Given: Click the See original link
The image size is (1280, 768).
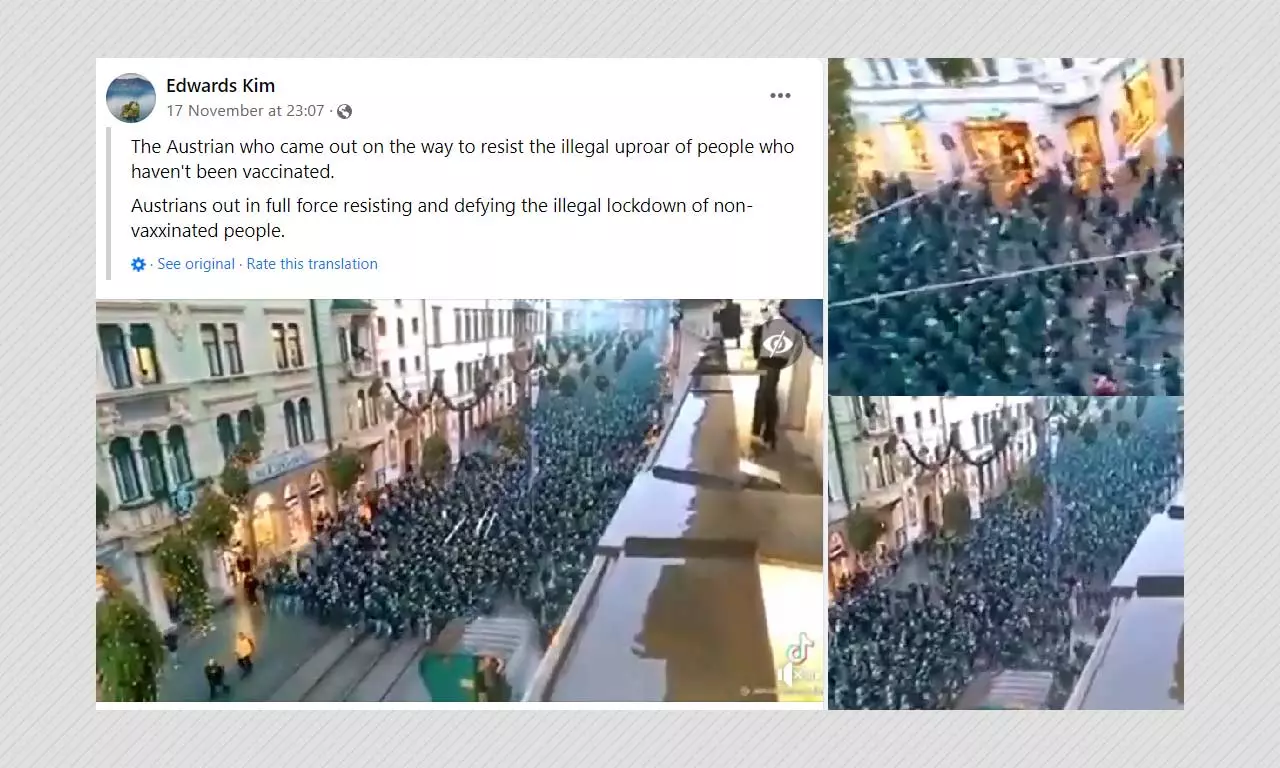Looking at the screenshot, I should 196,264.
